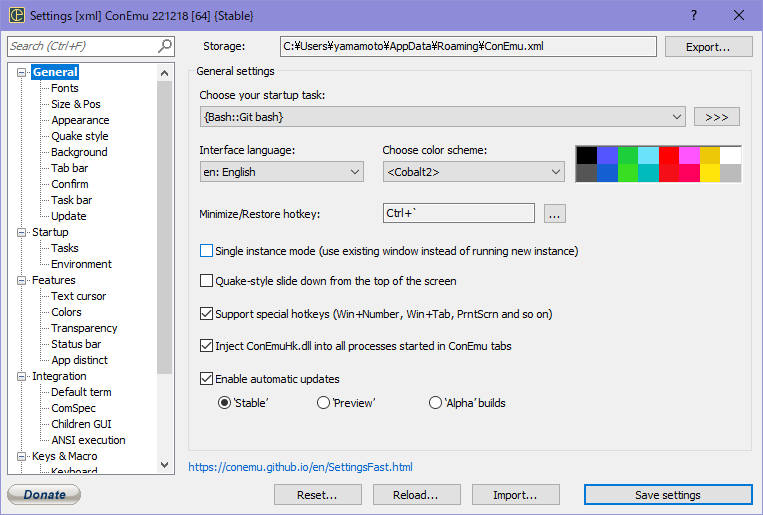Click the Export... button
The height and width of the screenshot is (515, 763).
coord(708,47)
